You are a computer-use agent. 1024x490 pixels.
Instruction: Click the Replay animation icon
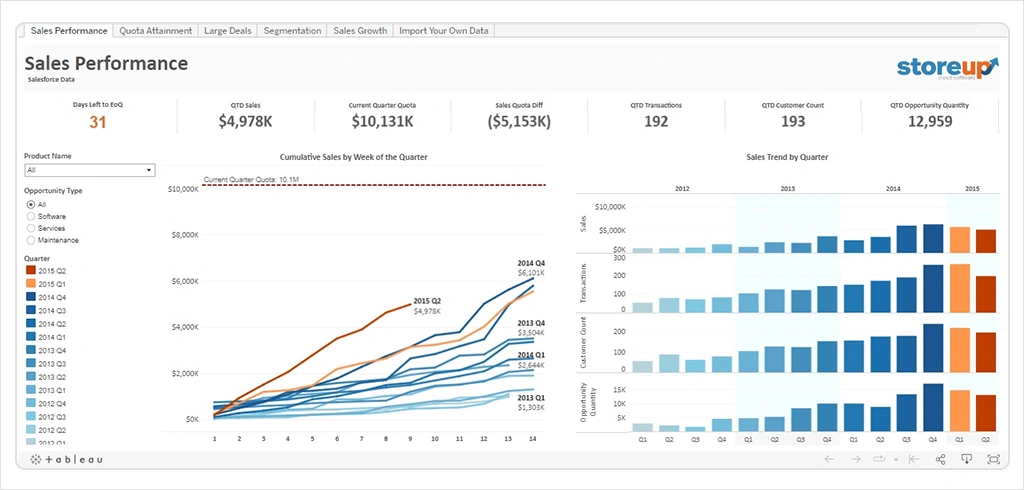(x=880, y=459)
